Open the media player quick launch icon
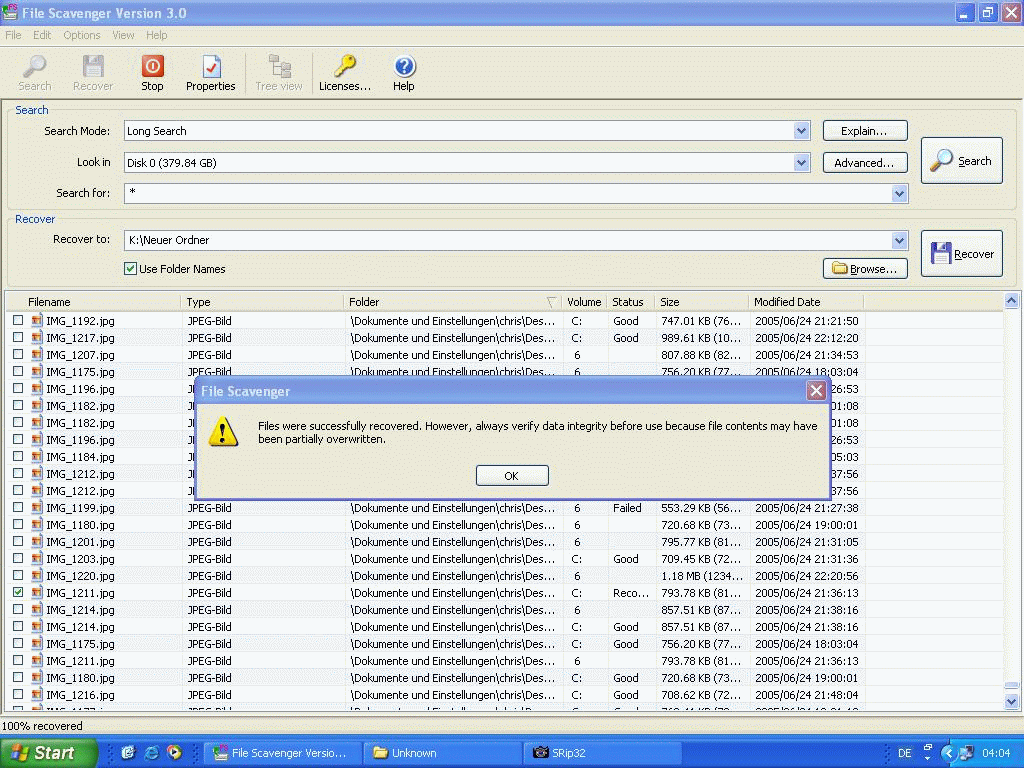Viewport: 1024px width, 768px height. pyautogui.click(x=174, y=752)
